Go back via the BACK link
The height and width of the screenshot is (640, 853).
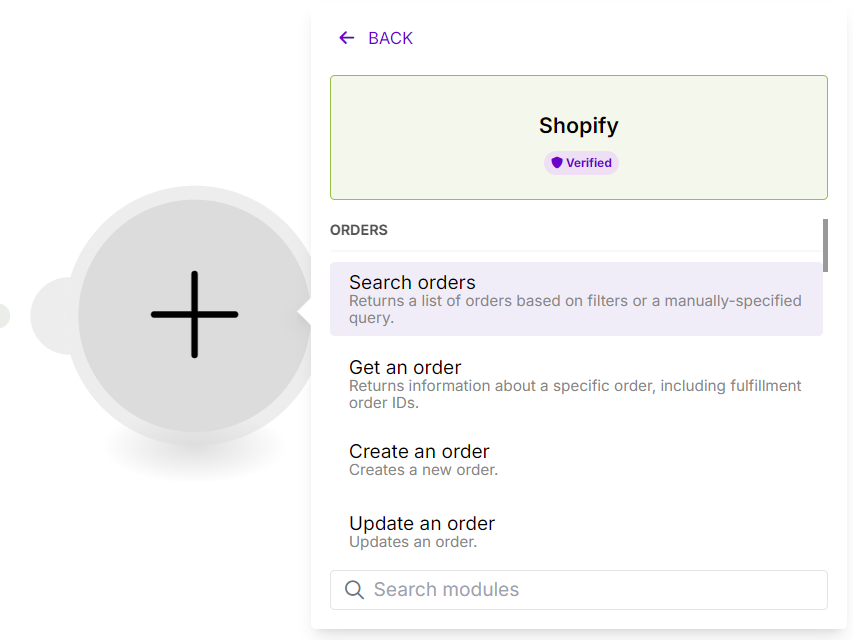tap(390, 38)
